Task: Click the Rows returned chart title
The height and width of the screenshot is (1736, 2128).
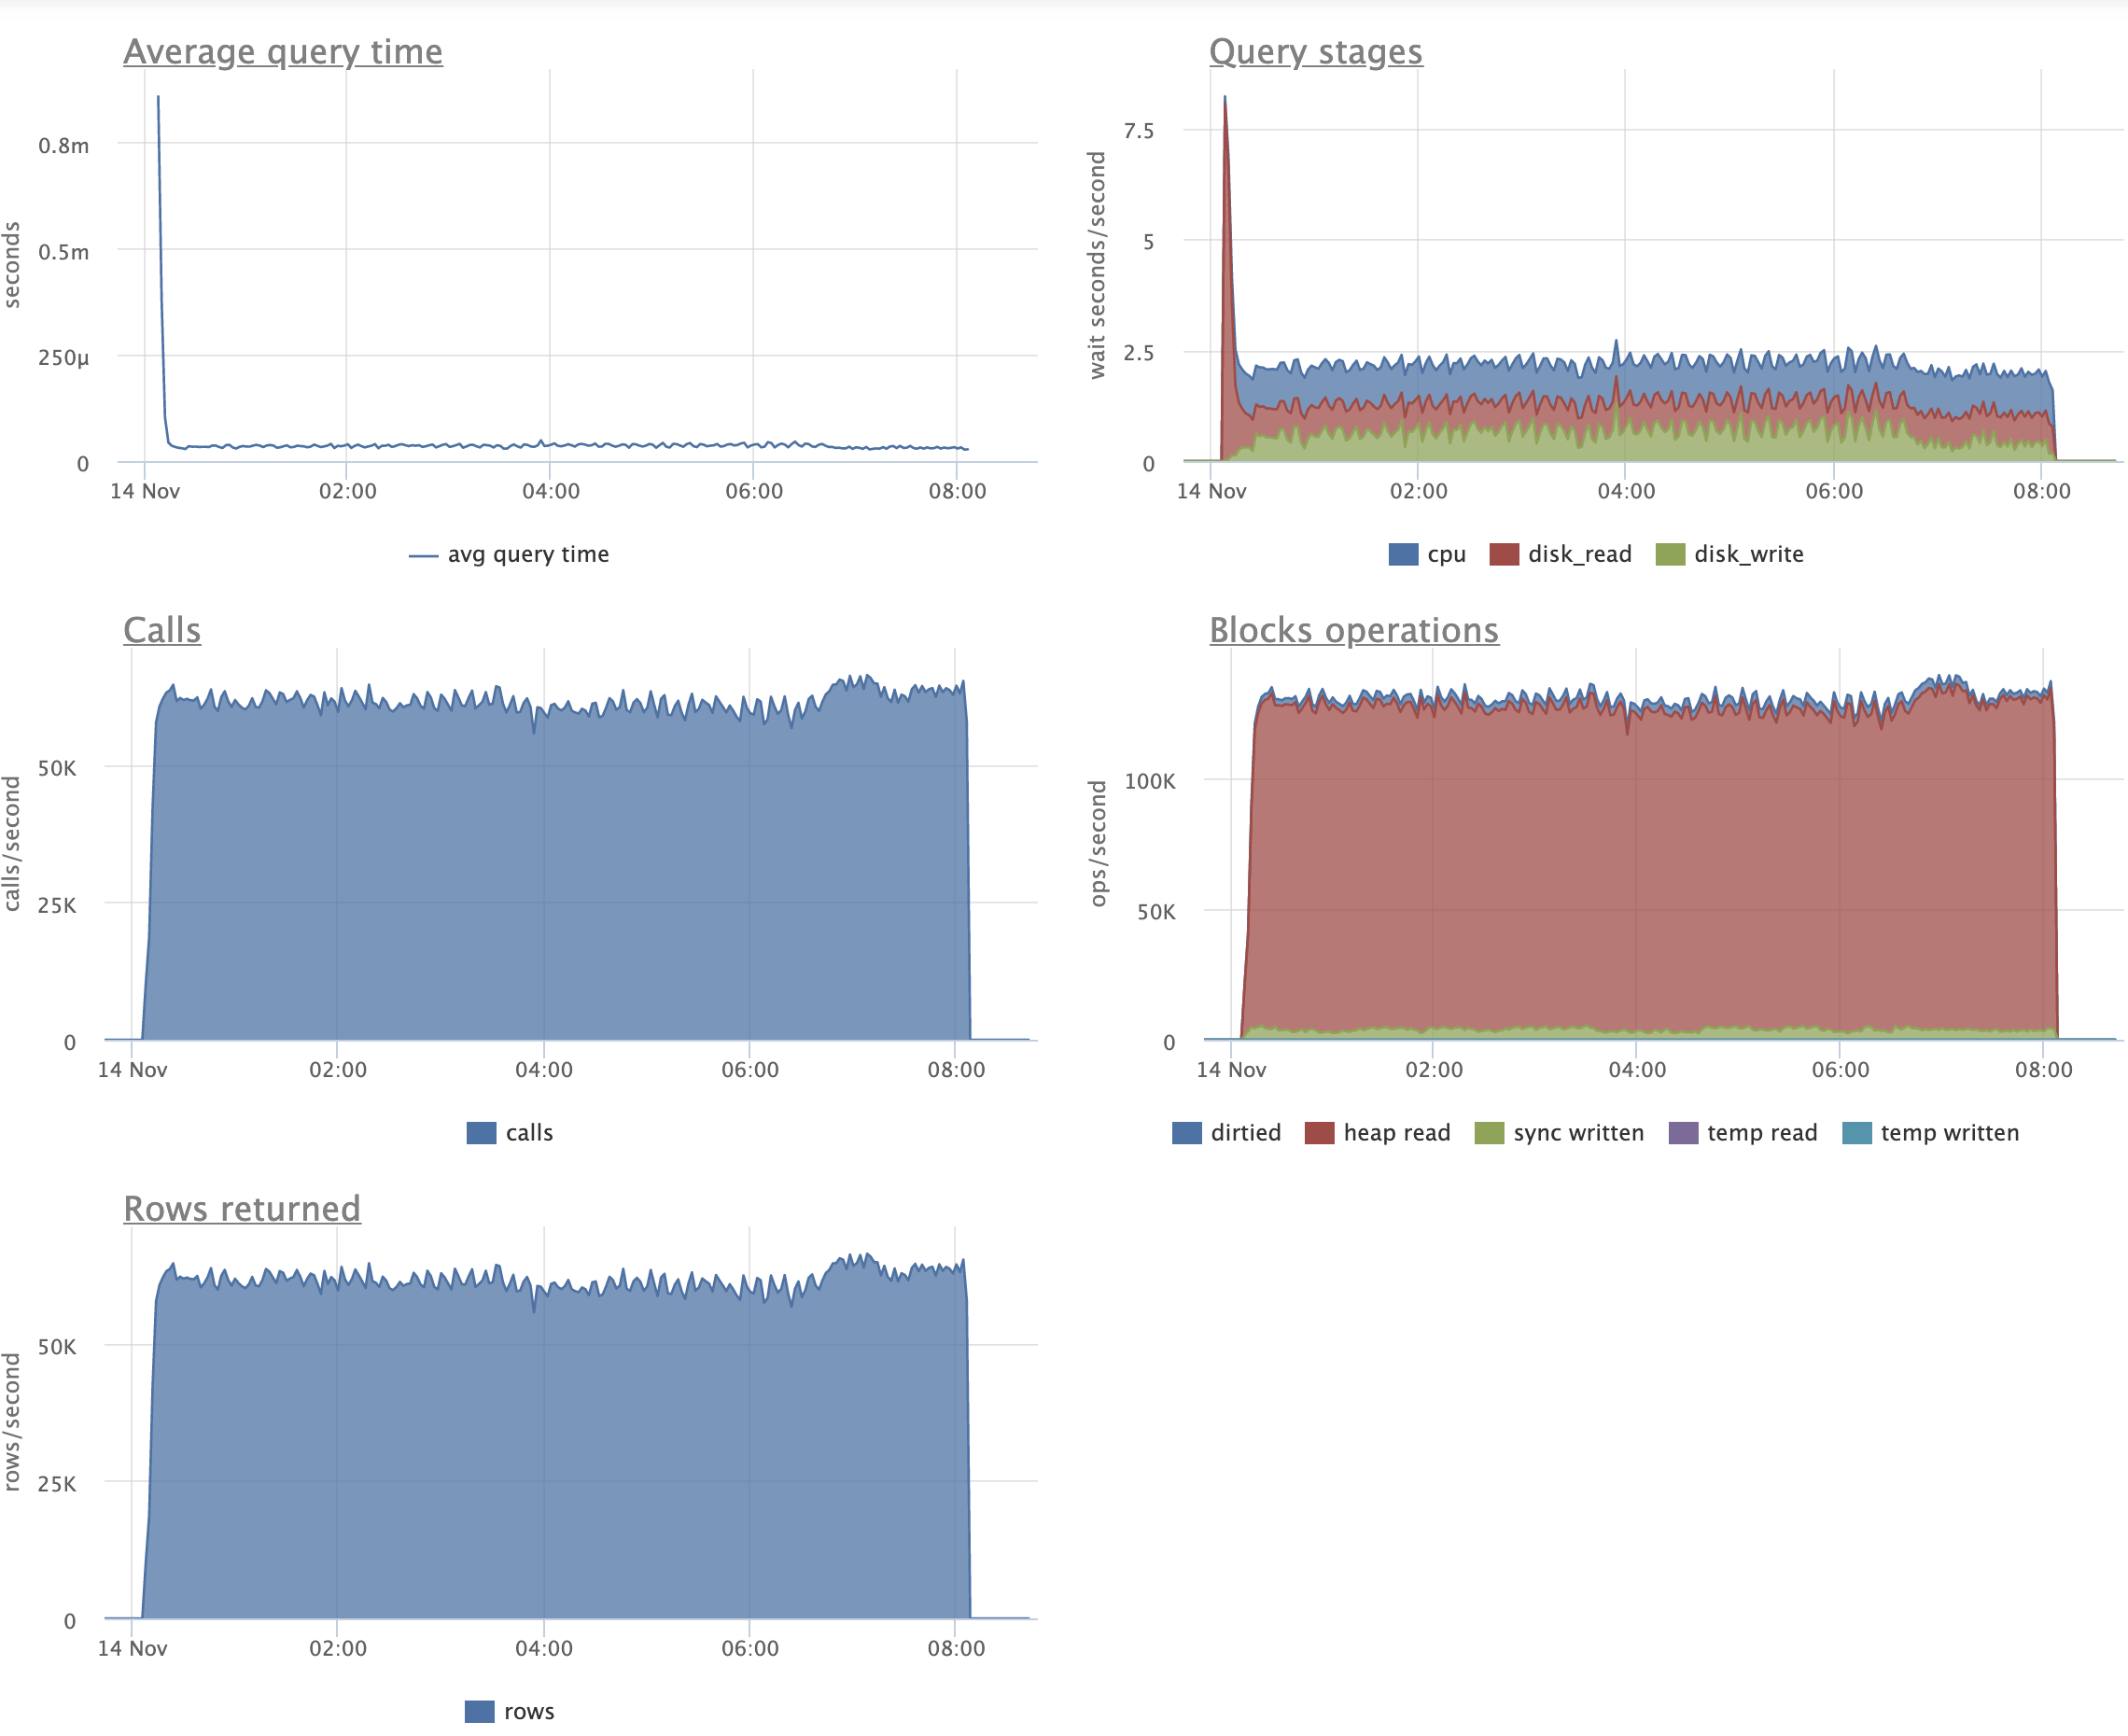Action: pyautogui.click(x=241, y=1208)
